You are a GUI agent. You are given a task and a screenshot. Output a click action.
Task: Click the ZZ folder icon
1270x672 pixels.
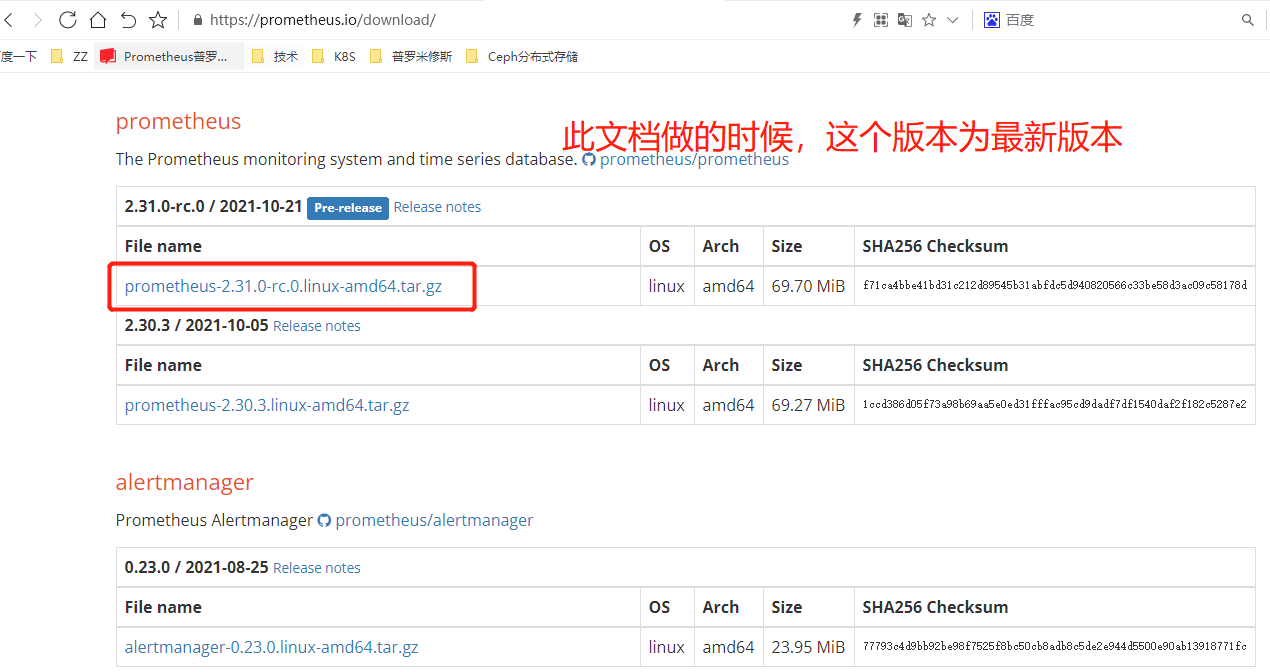(x=57, y=56)
